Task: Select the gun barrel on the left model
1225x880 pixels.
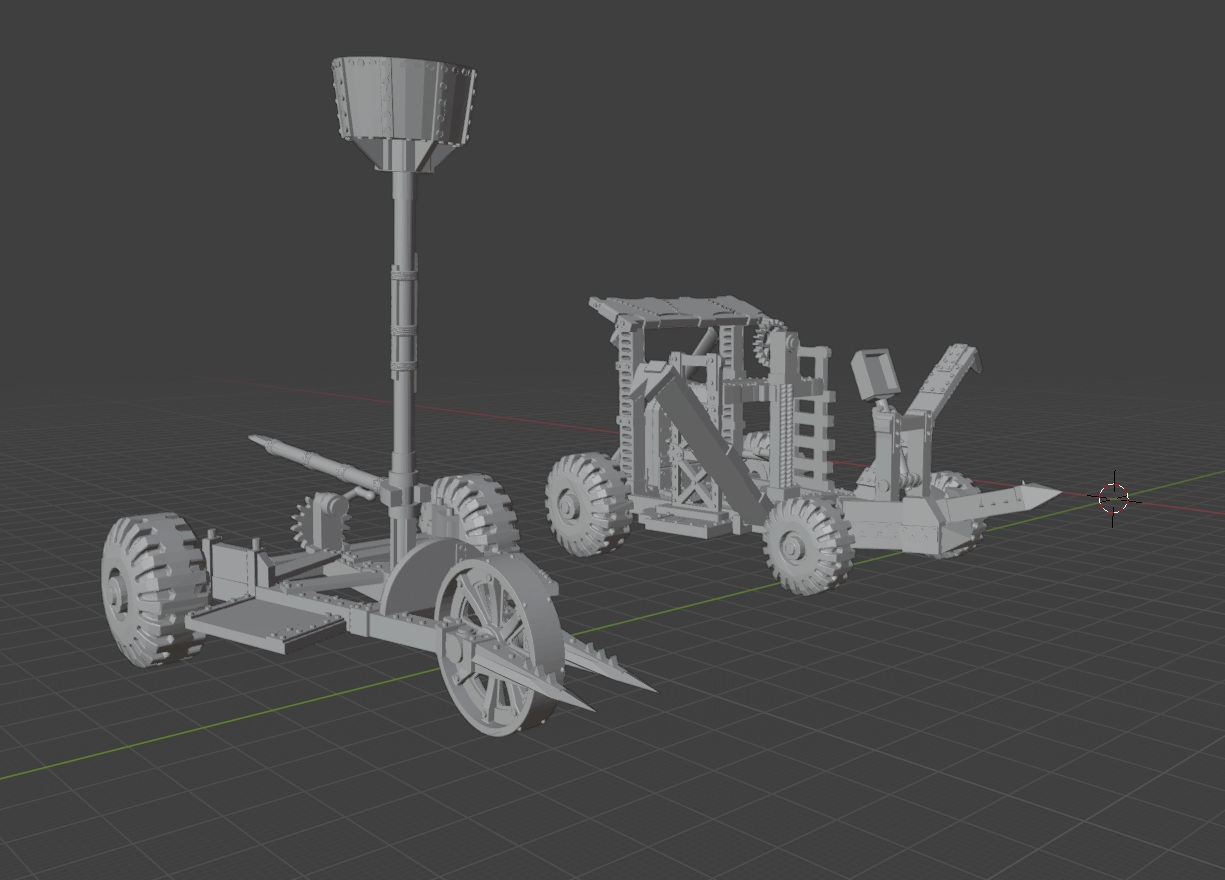Action: (x=315, y=464)
